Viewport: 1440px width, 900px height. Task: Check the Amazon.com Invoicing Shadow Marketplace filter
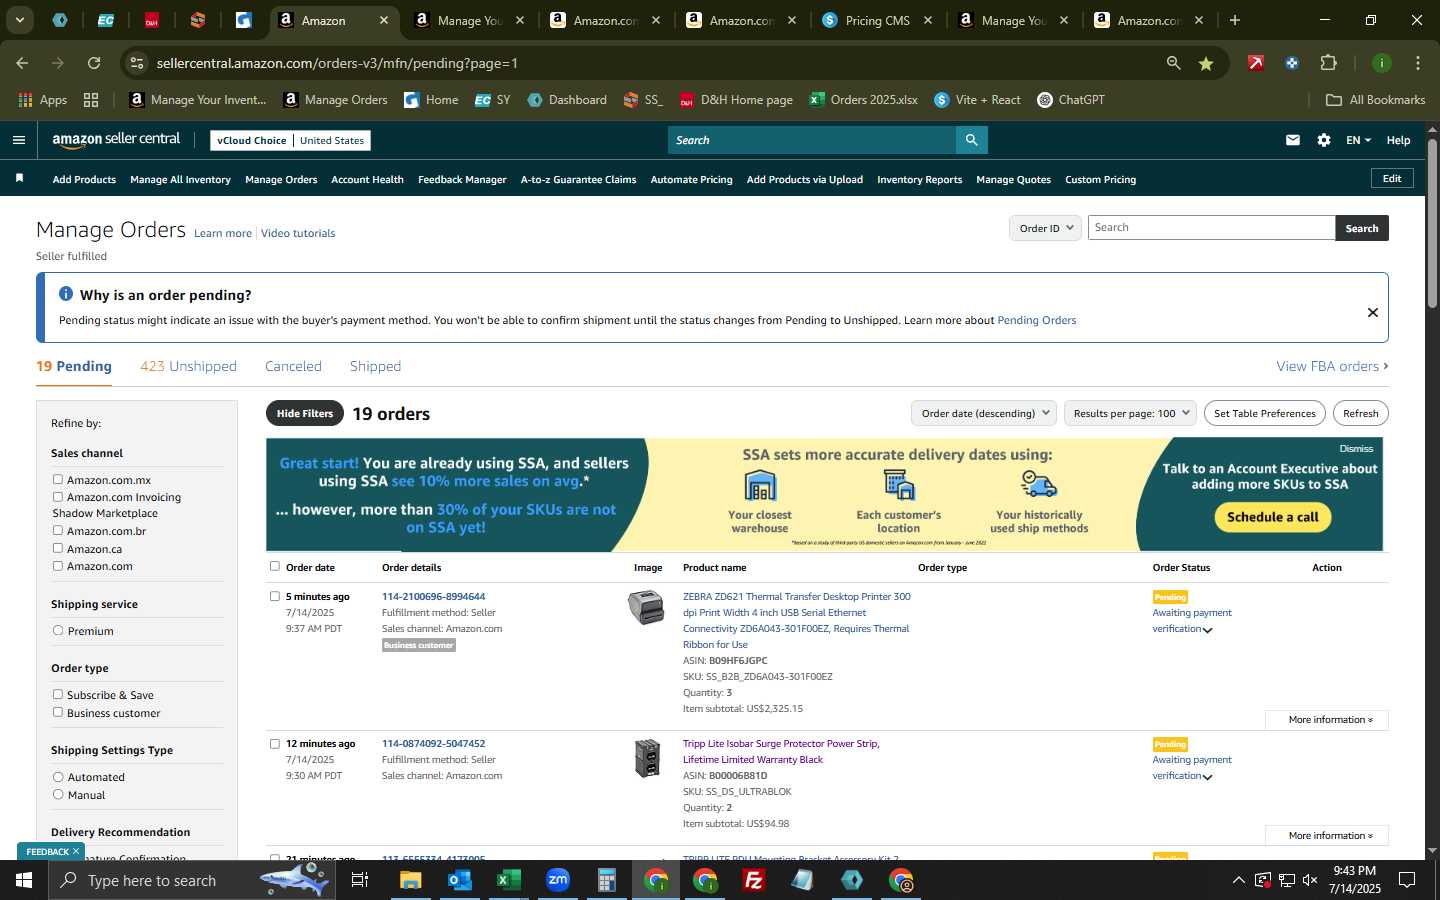coord(58,497)
